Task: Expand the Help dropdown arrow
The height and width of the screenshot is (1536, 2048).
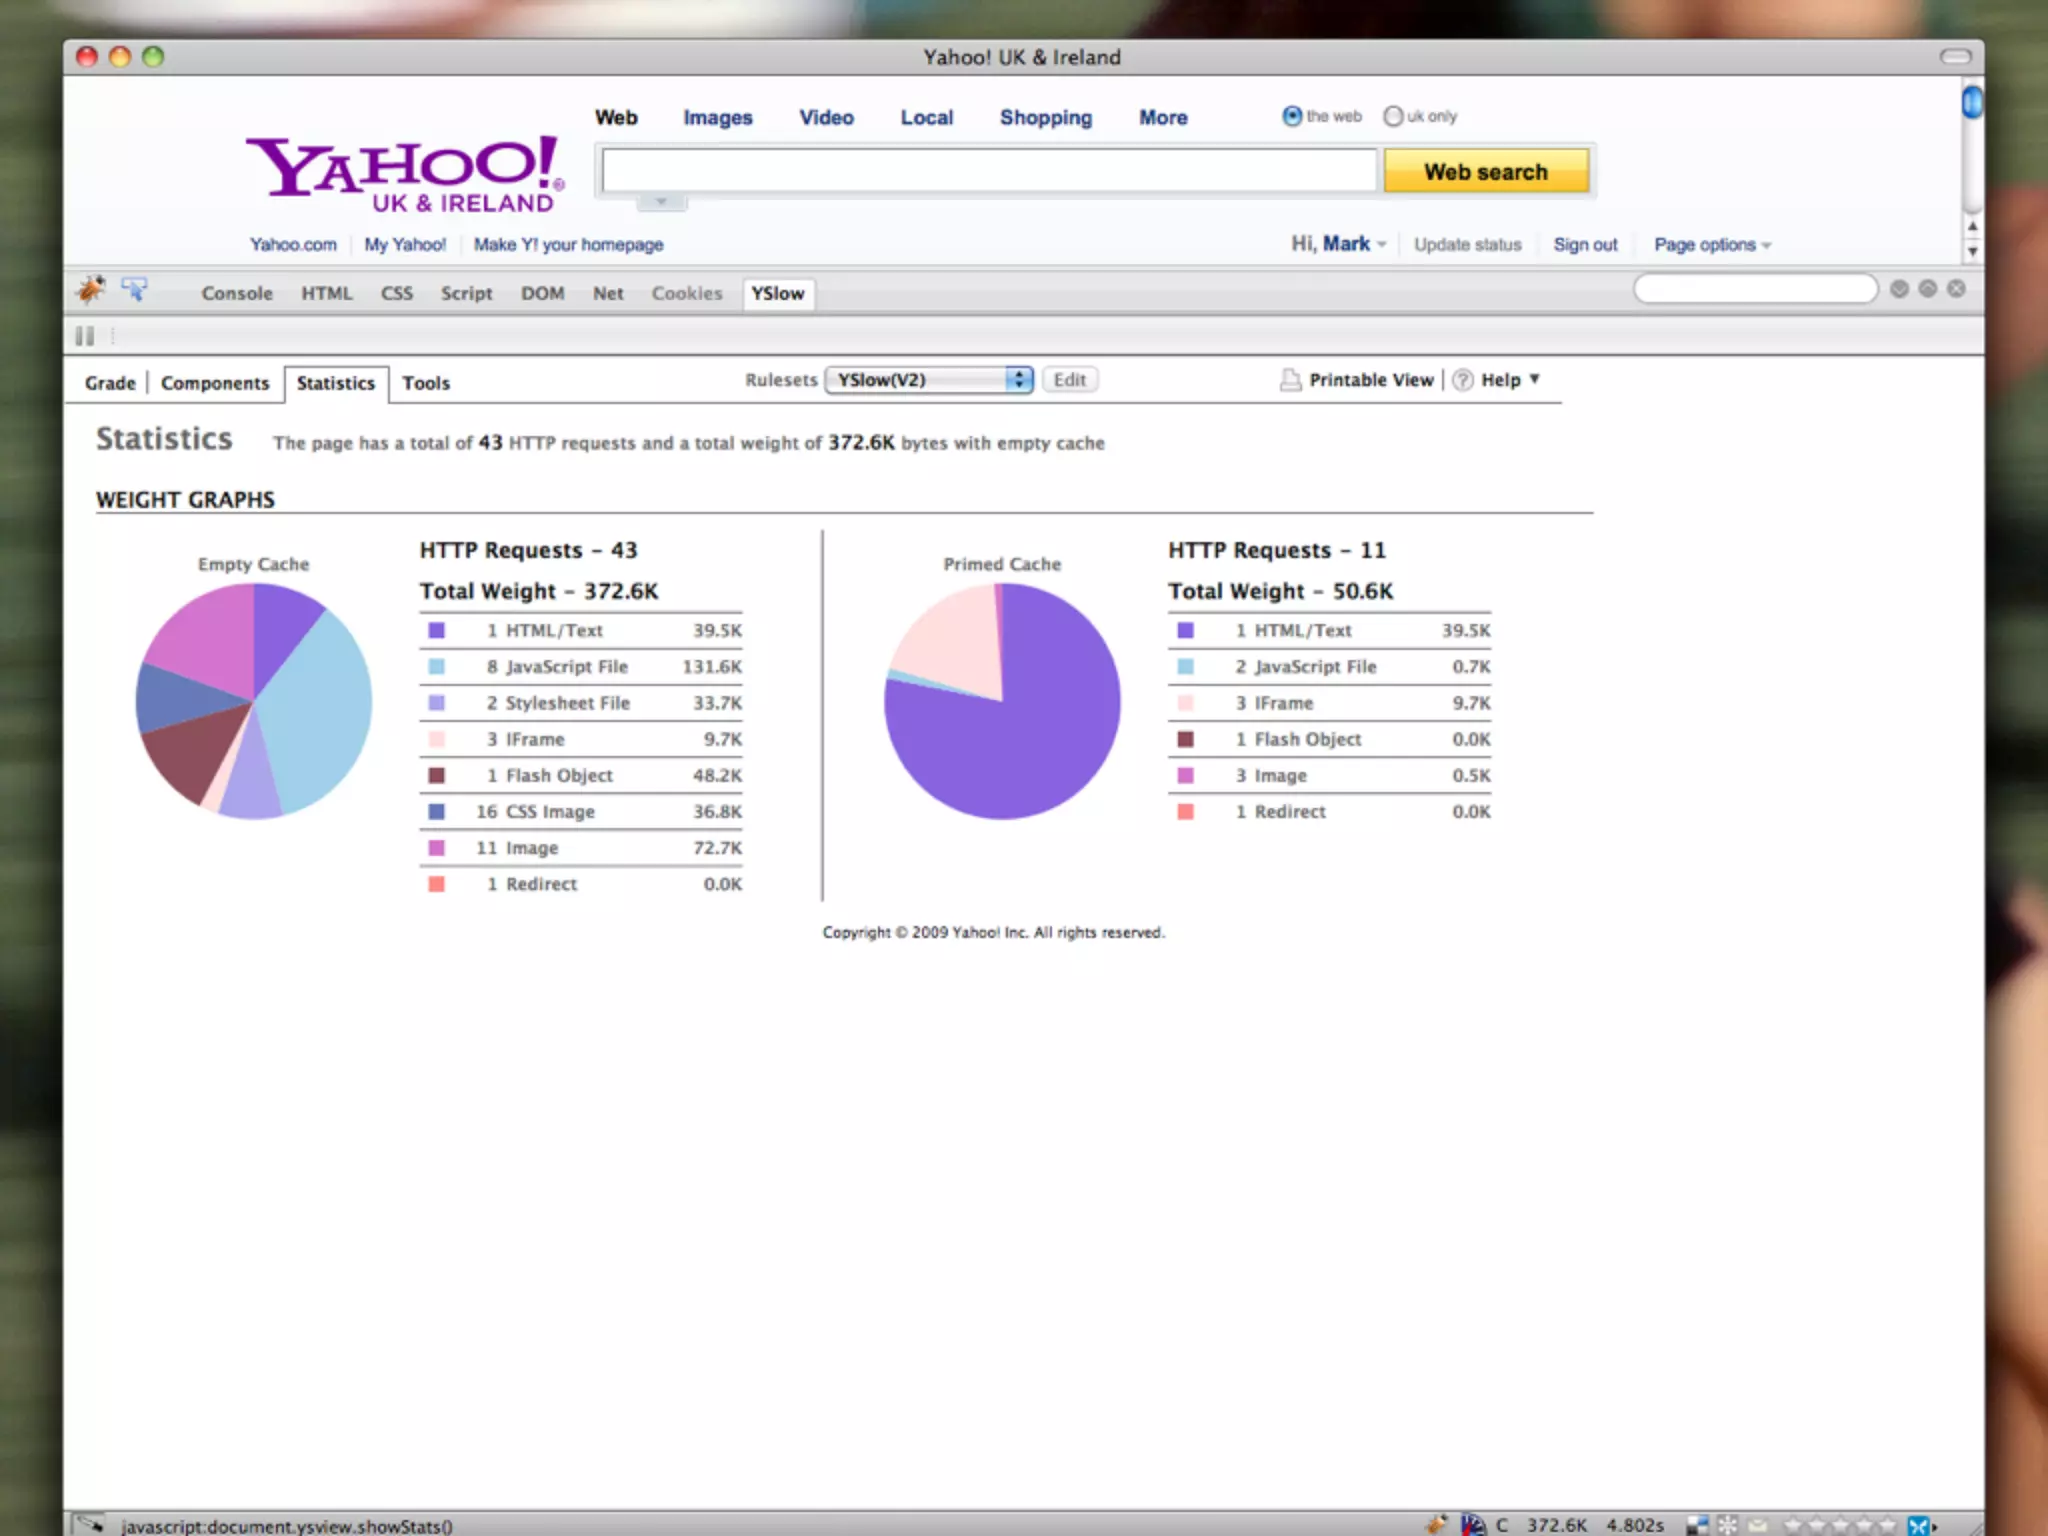Action: coord(1535,379)
